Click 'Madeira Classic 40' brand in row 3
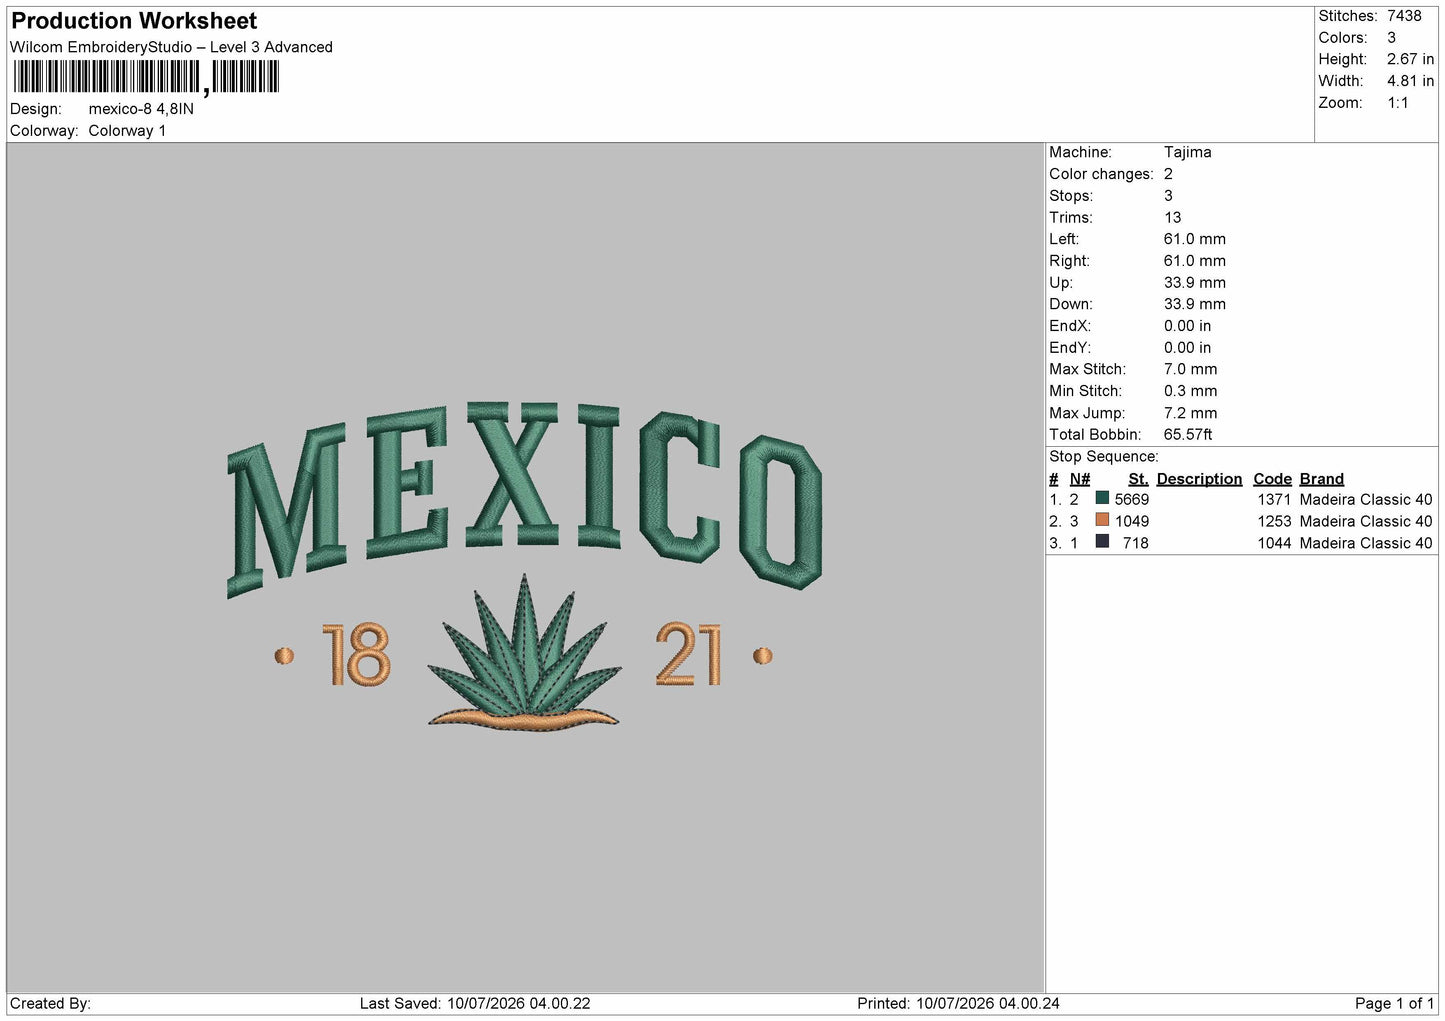The image size is (1445, 1021). click(1366, 544)
